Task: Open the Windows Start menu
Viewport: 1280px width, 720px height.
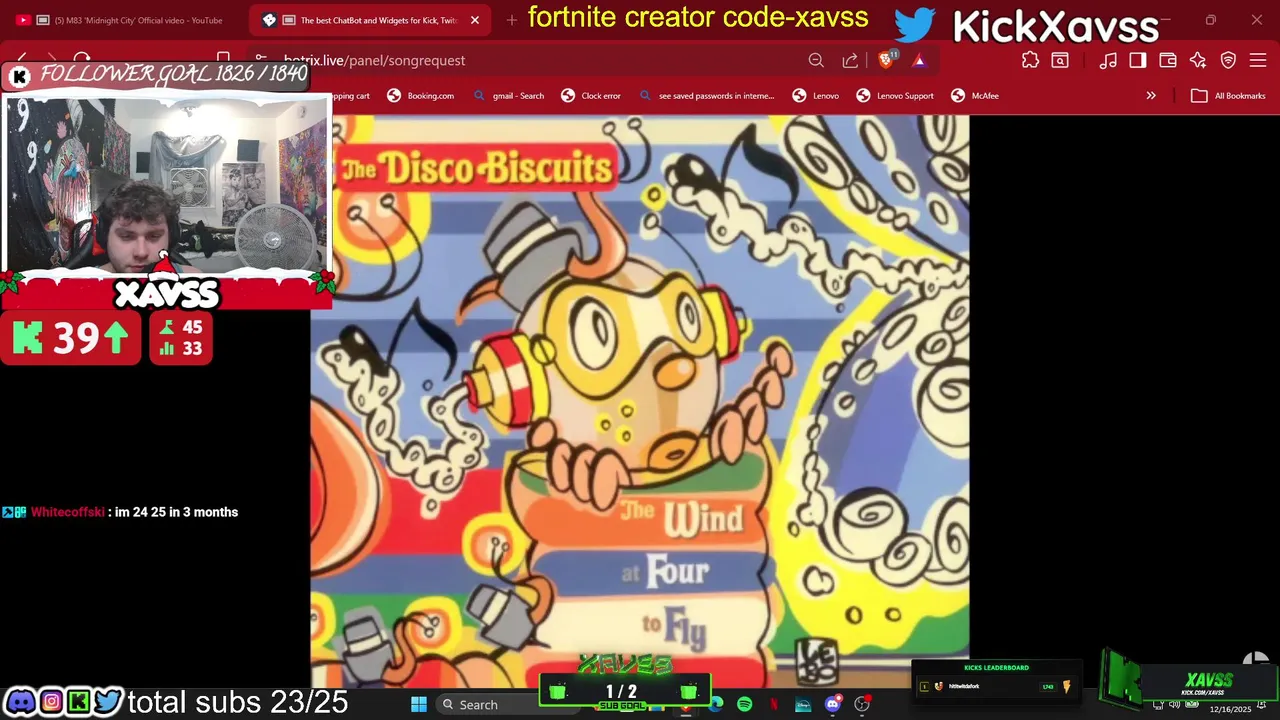Action: pyautogui.click(x=419, y=704)
